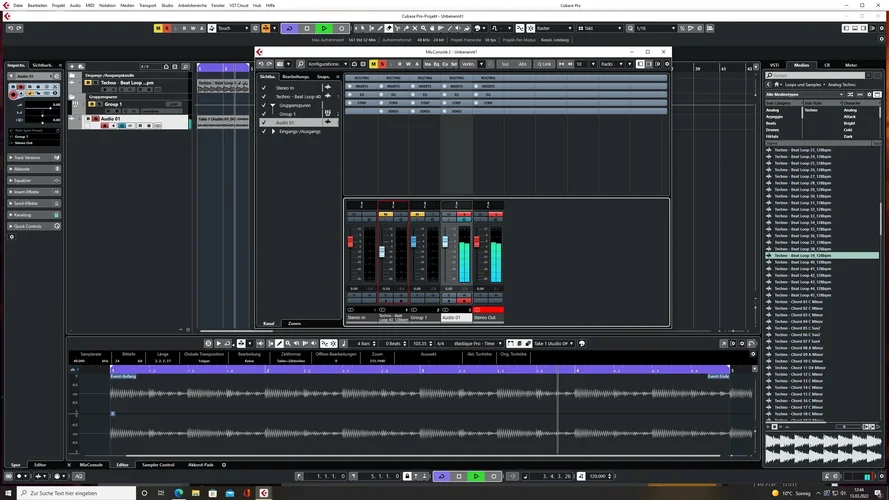The height and width of the screenshot is (500, 889).
Task: Select the Zonen tab in MixConsole
Action: point(294,324)
